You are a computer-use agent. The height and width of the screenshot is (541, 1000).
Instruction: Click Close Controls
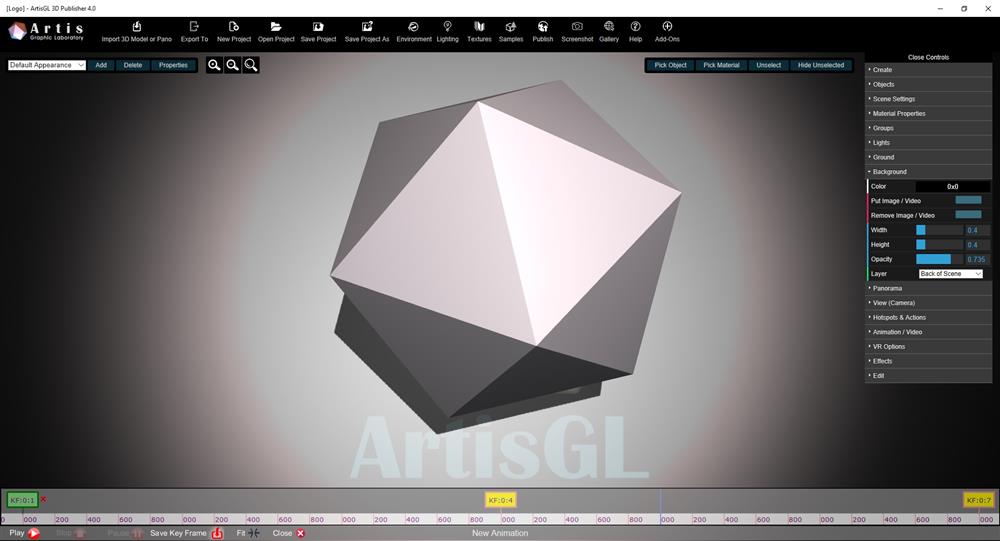coord(928,57)
